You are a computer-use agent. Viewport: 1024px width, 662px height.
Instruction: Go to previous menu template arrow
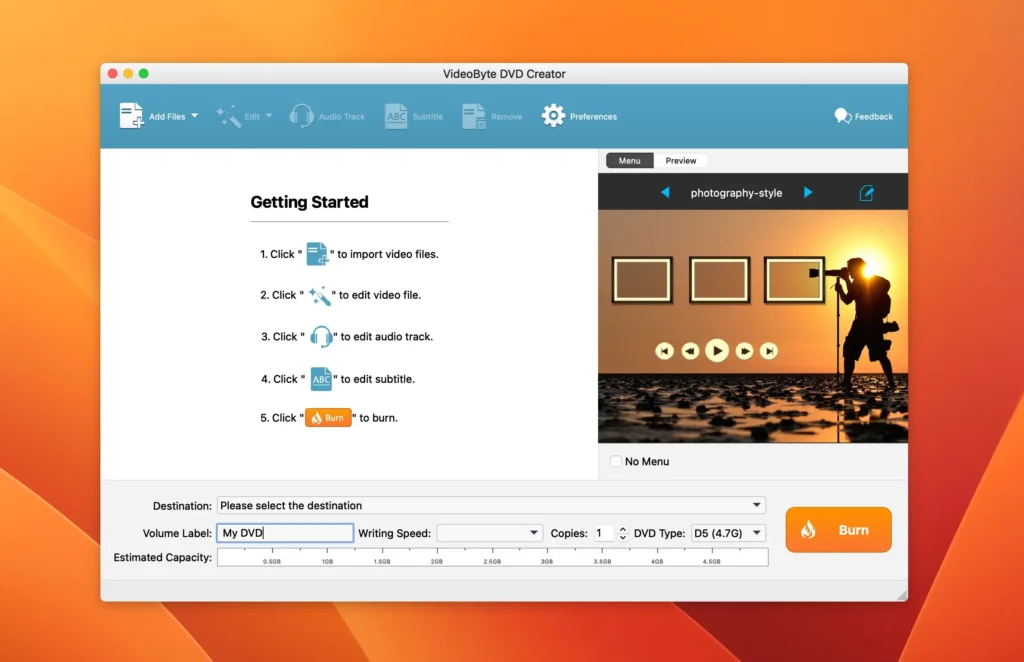point(665,192)
